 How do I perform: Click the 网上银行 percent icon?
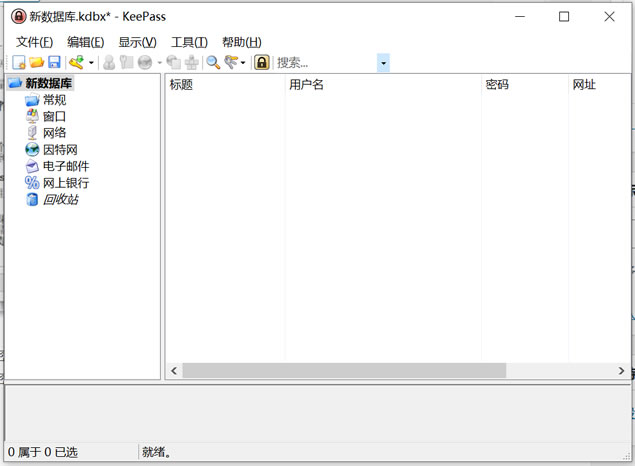[32, 183]
